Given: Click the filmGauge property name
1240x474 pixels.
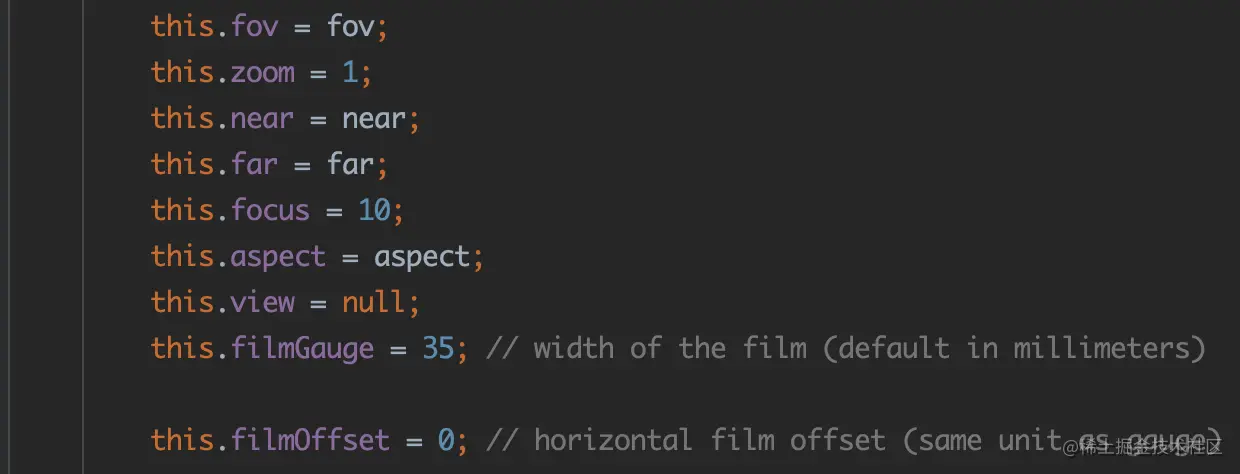Looking at the screenshot, I should [302, 348].
